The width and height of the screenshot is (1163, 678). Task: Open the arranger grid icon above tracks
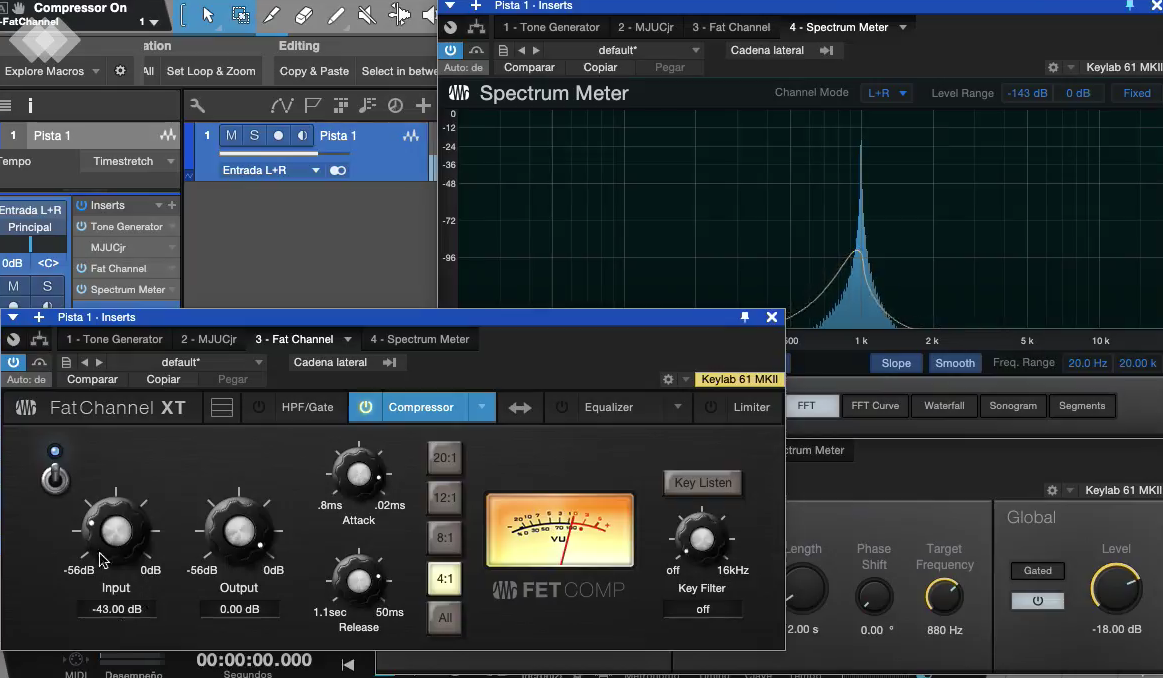[340, 106]
